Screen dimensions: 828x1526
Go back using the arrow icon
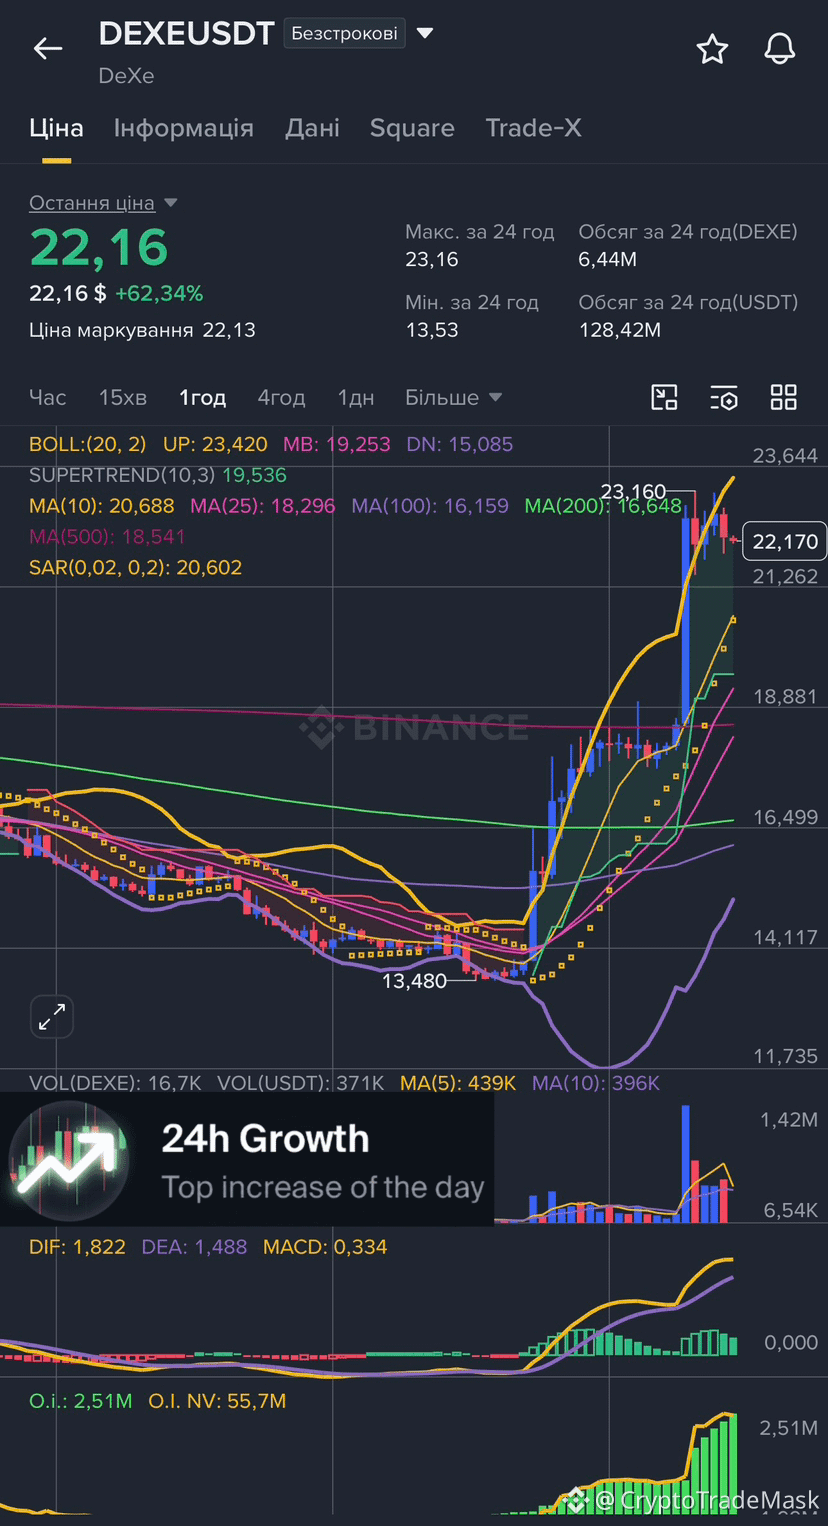point(48,48)
